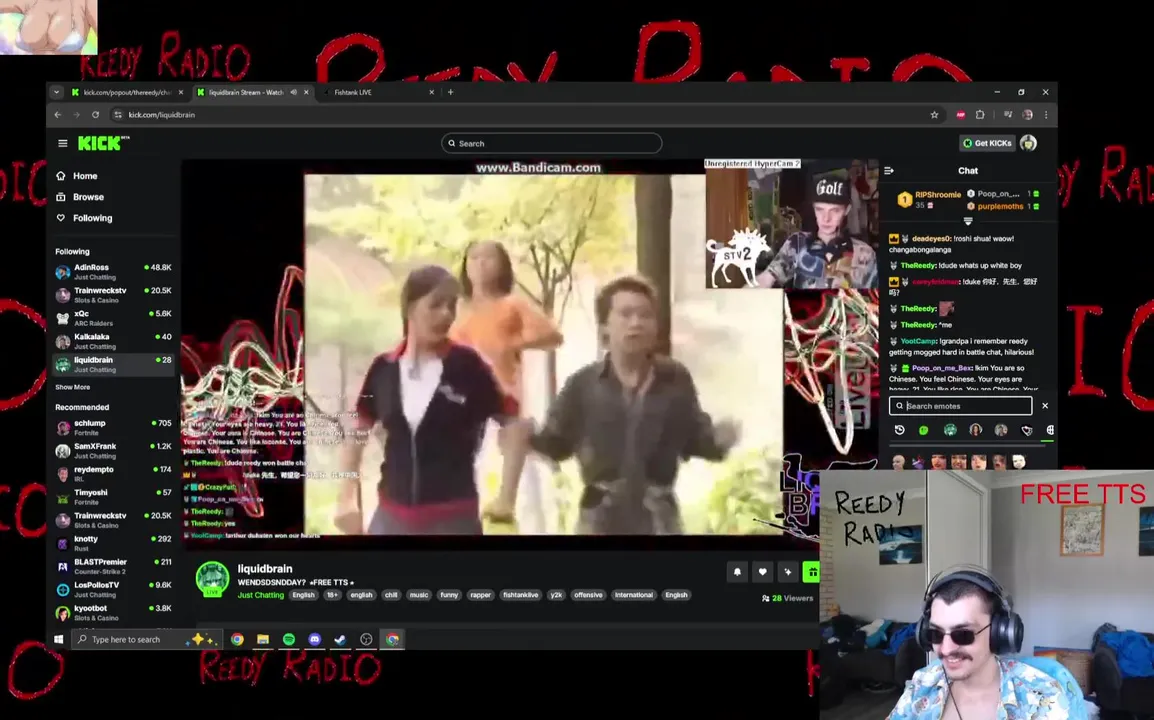
Task: Bookmark this page with star icon
Action: (935, 115)
